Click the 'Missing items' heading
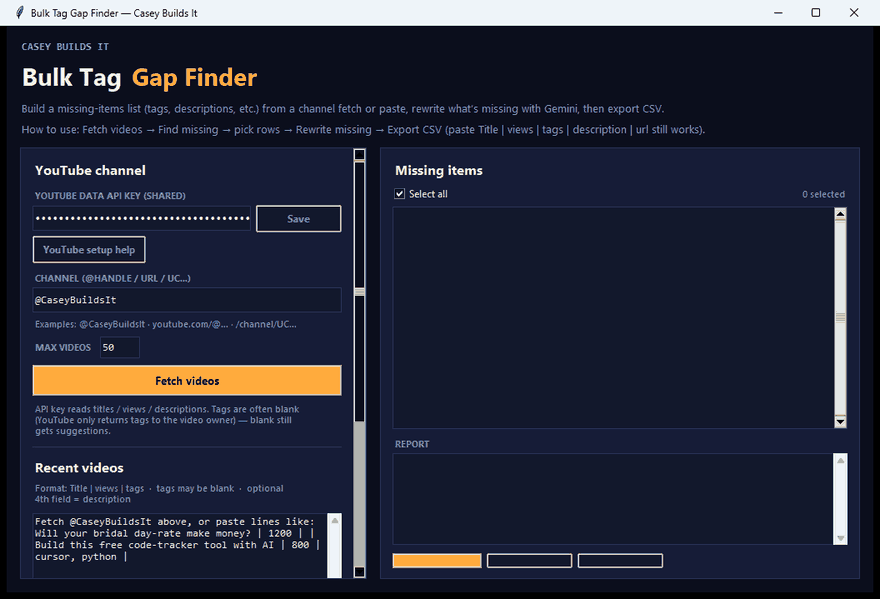This screenshot has width=880, height=599. [x=439, y=171]
